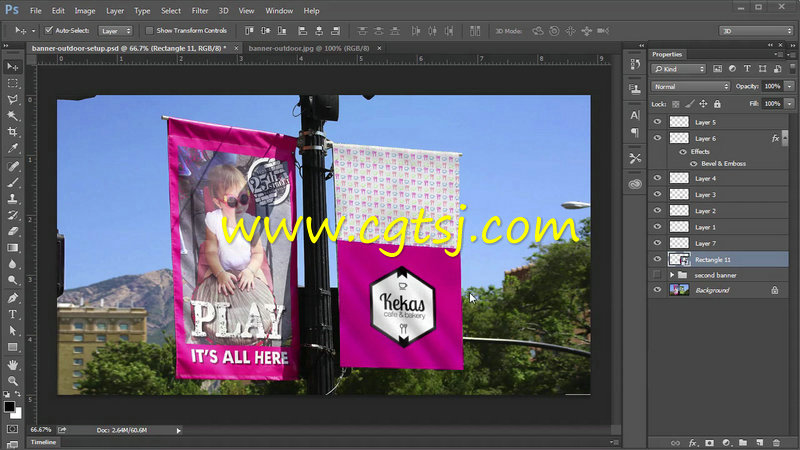Select the Rectangular Marquee tool

[12, 83]
